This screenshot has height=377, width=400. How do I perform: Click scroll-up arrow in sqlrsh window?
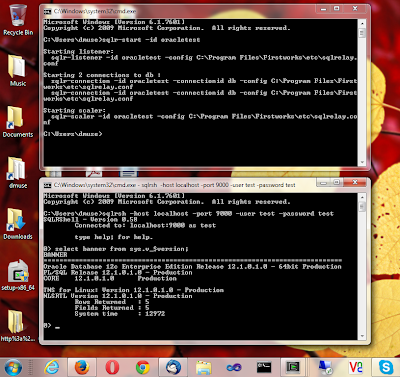click(362, 197)
